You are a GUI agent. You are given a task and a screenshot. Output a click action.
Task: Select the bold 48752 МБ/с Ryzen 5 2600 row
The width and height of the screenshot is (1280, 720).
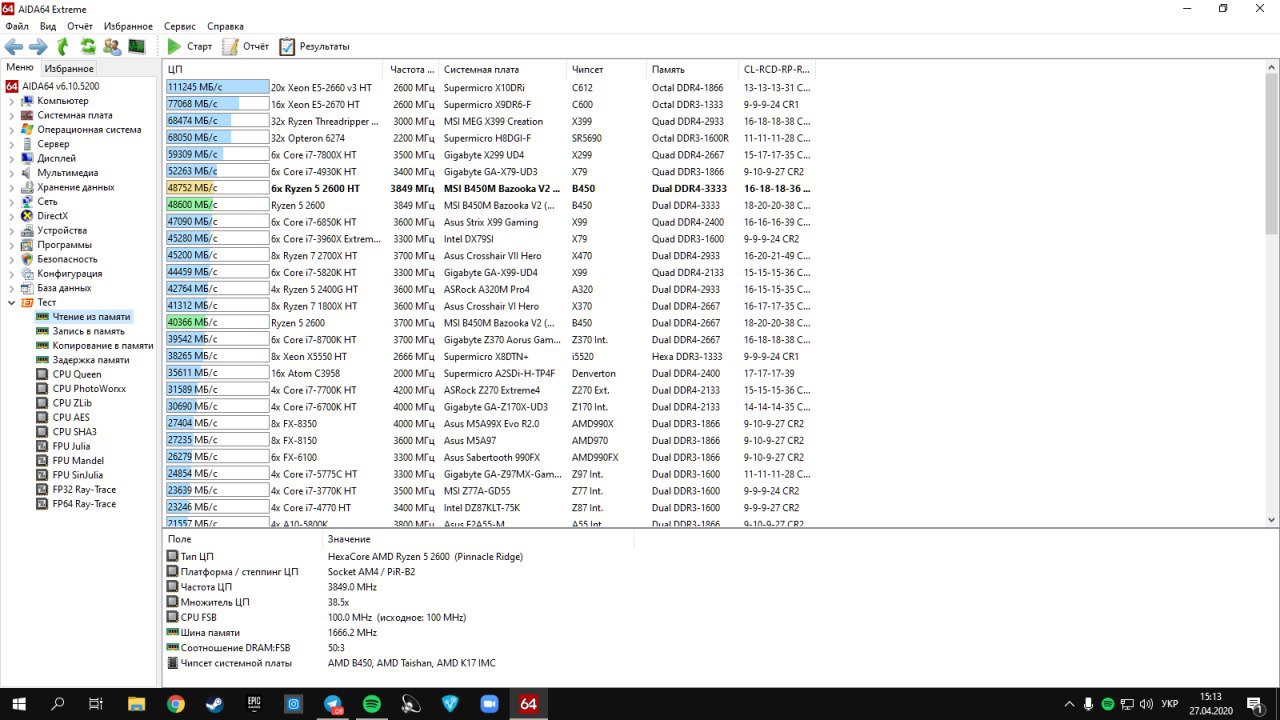[x=490, y=188]
